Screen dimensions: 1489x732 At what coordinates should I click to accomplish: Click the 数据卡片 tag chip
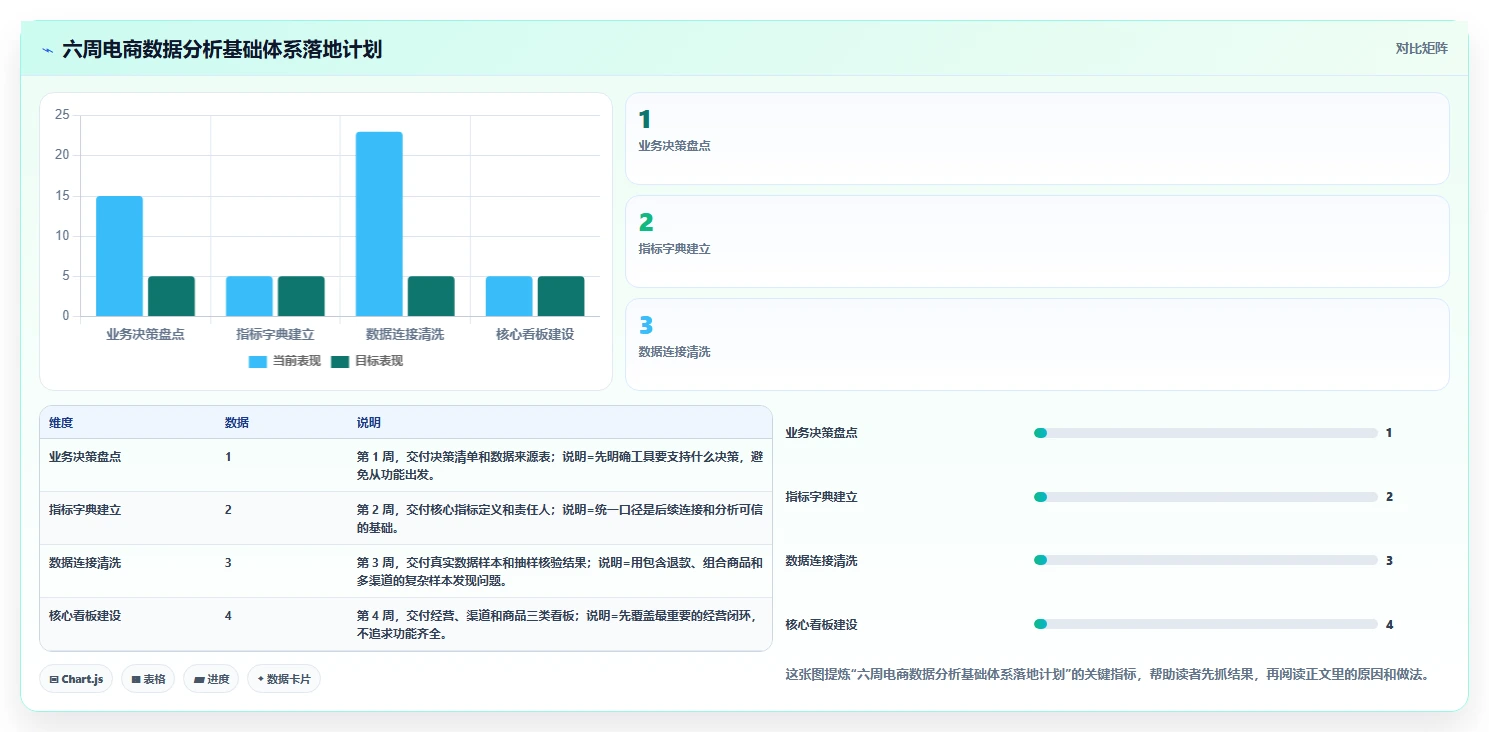coord(284,679)
